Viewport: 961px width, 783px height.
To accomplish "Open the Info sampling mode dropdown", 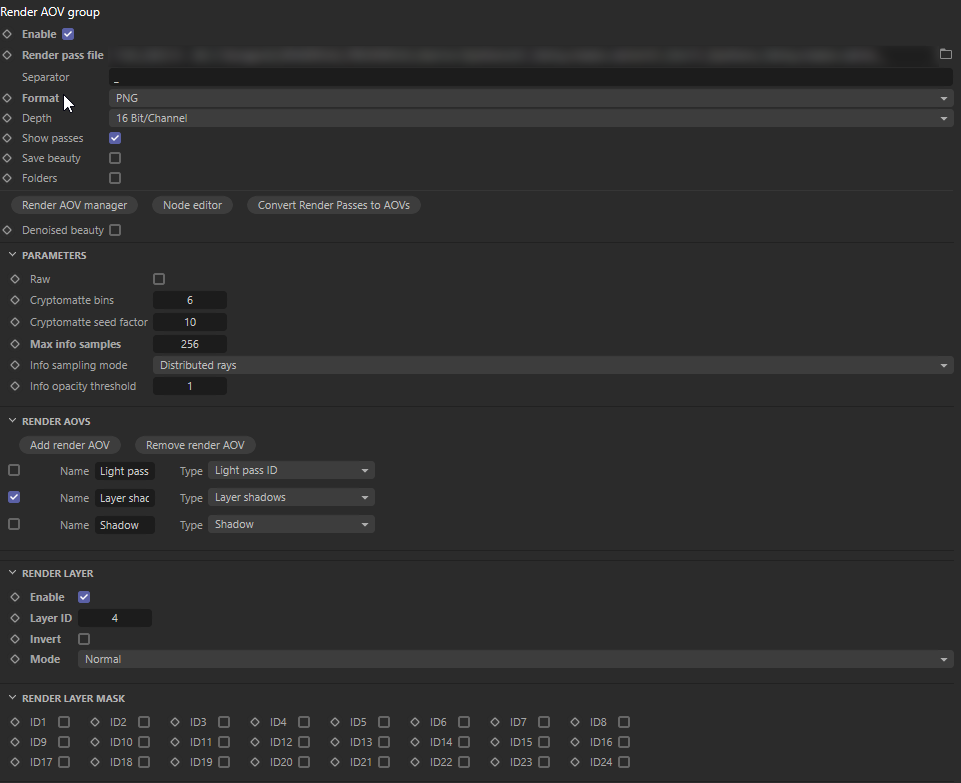I will [553, 365].
